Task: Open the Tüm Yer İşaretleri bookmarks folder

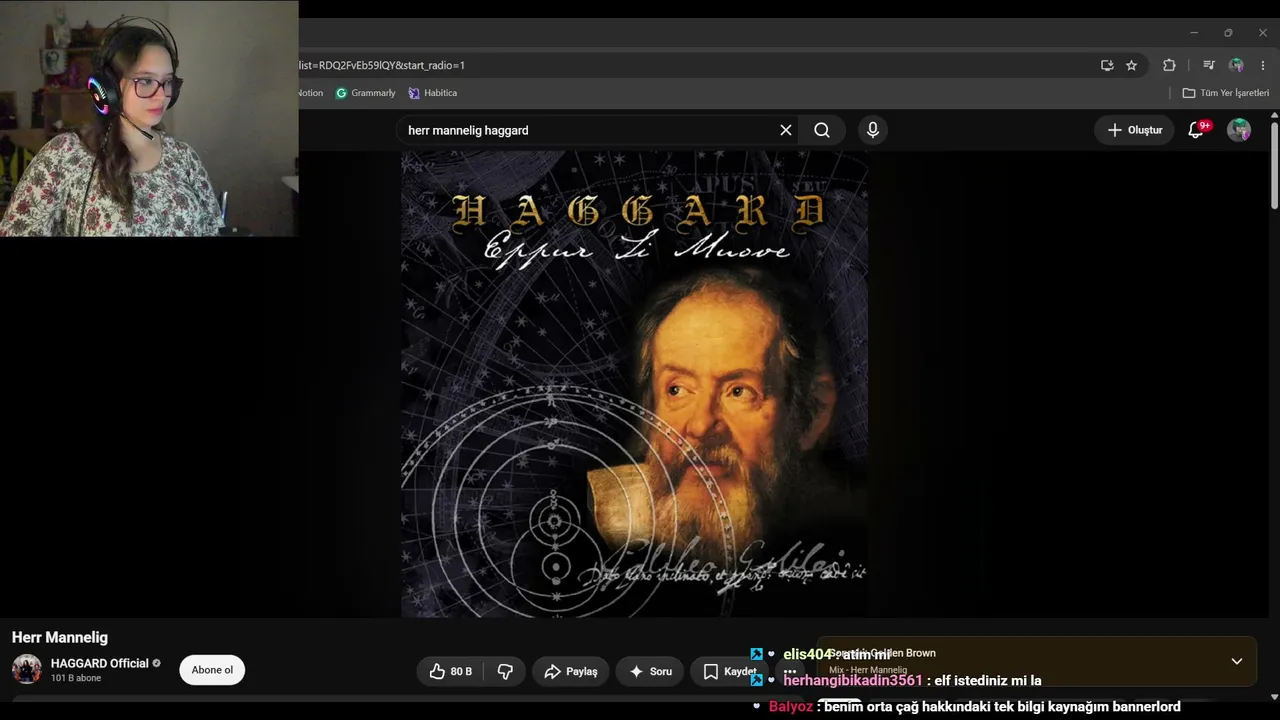Action: [1226, 93]
